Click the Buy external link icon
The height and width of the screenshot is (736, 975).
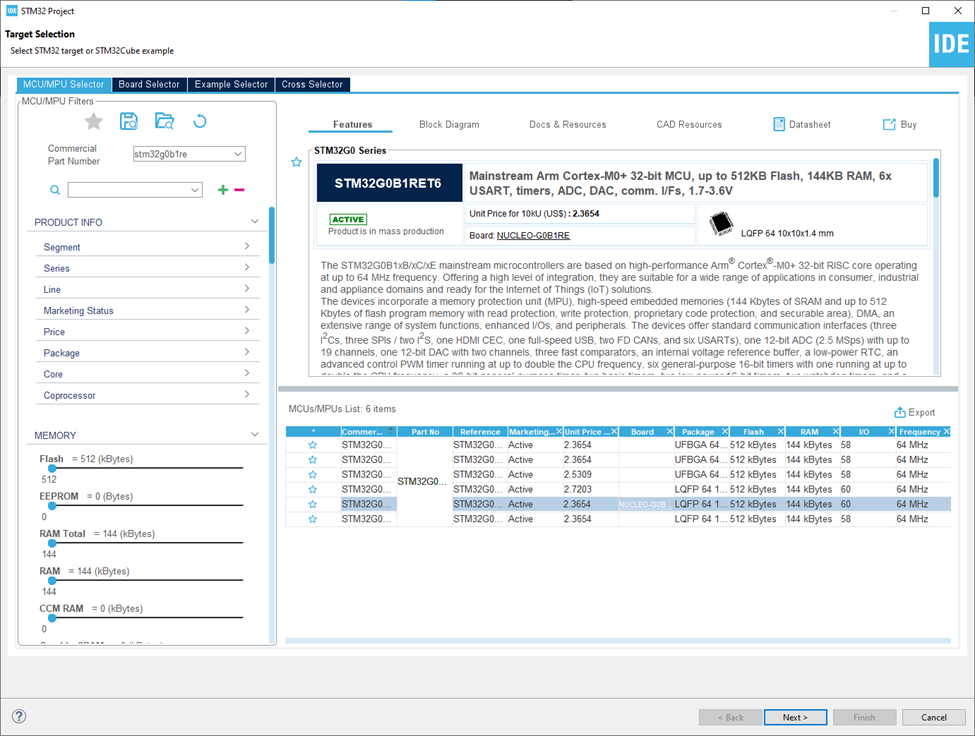click(889, 124)
